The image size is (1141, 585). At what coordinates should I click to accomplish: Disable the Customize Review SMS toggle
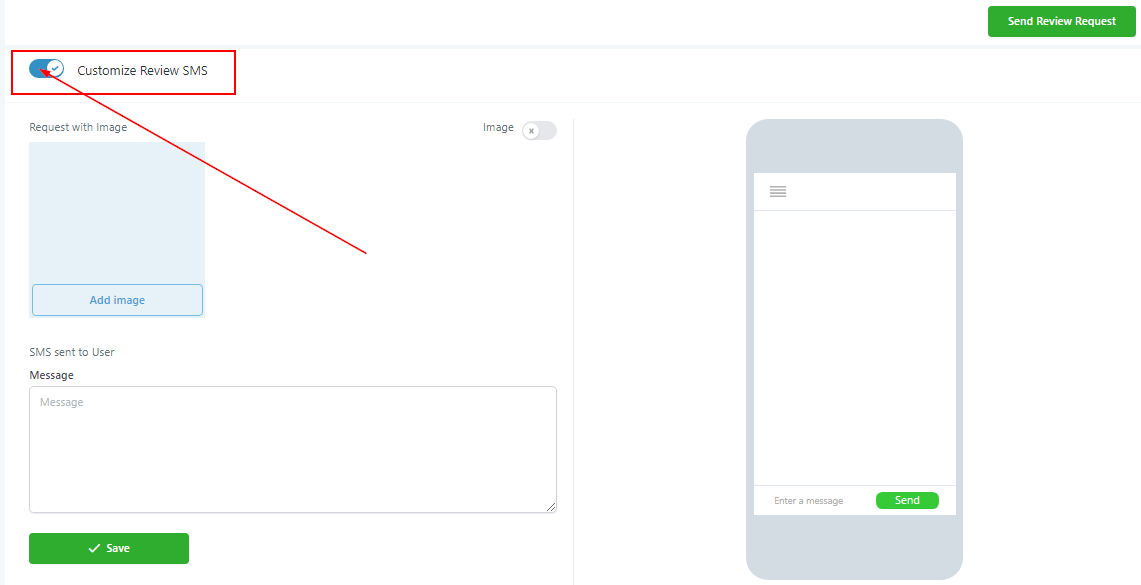coord(47,68)
